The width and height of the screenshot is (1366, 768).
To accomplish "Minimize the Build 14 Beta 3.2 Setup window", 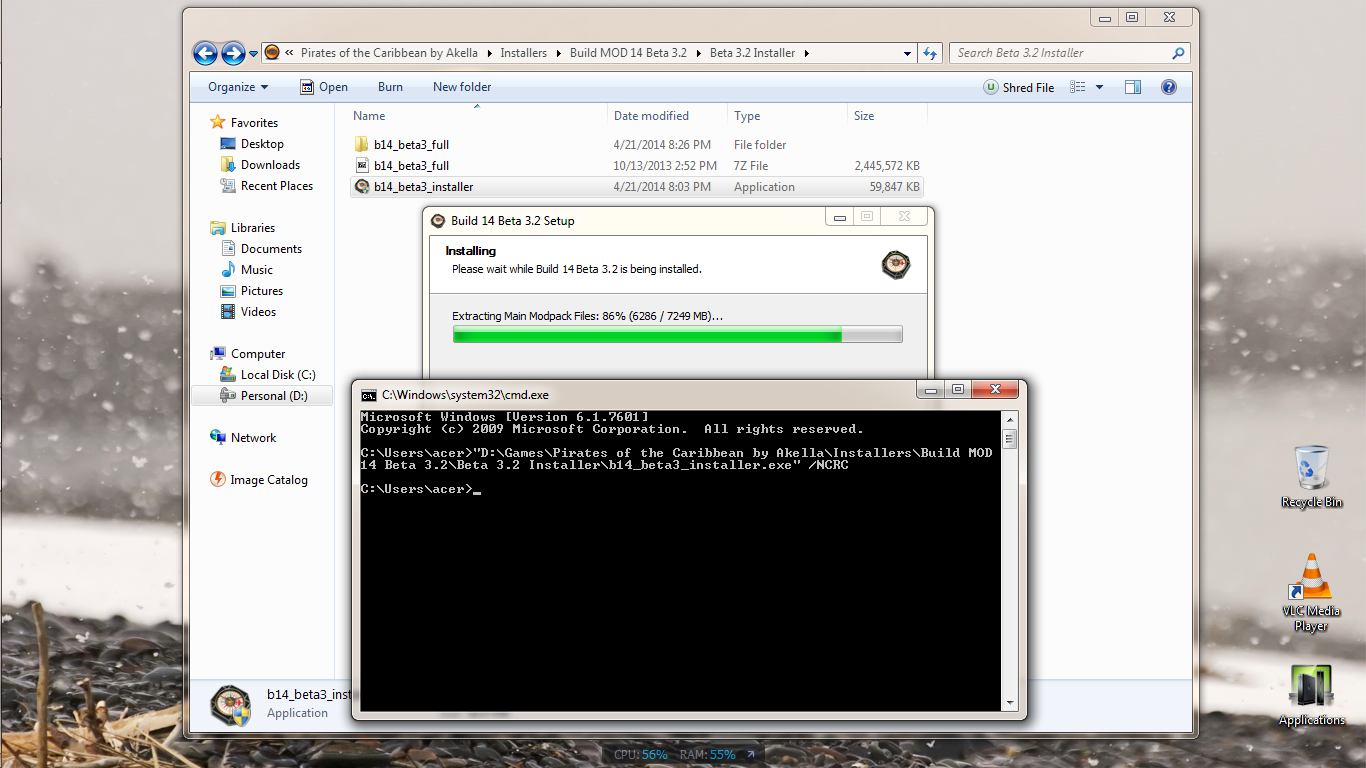I will [840, 216].
